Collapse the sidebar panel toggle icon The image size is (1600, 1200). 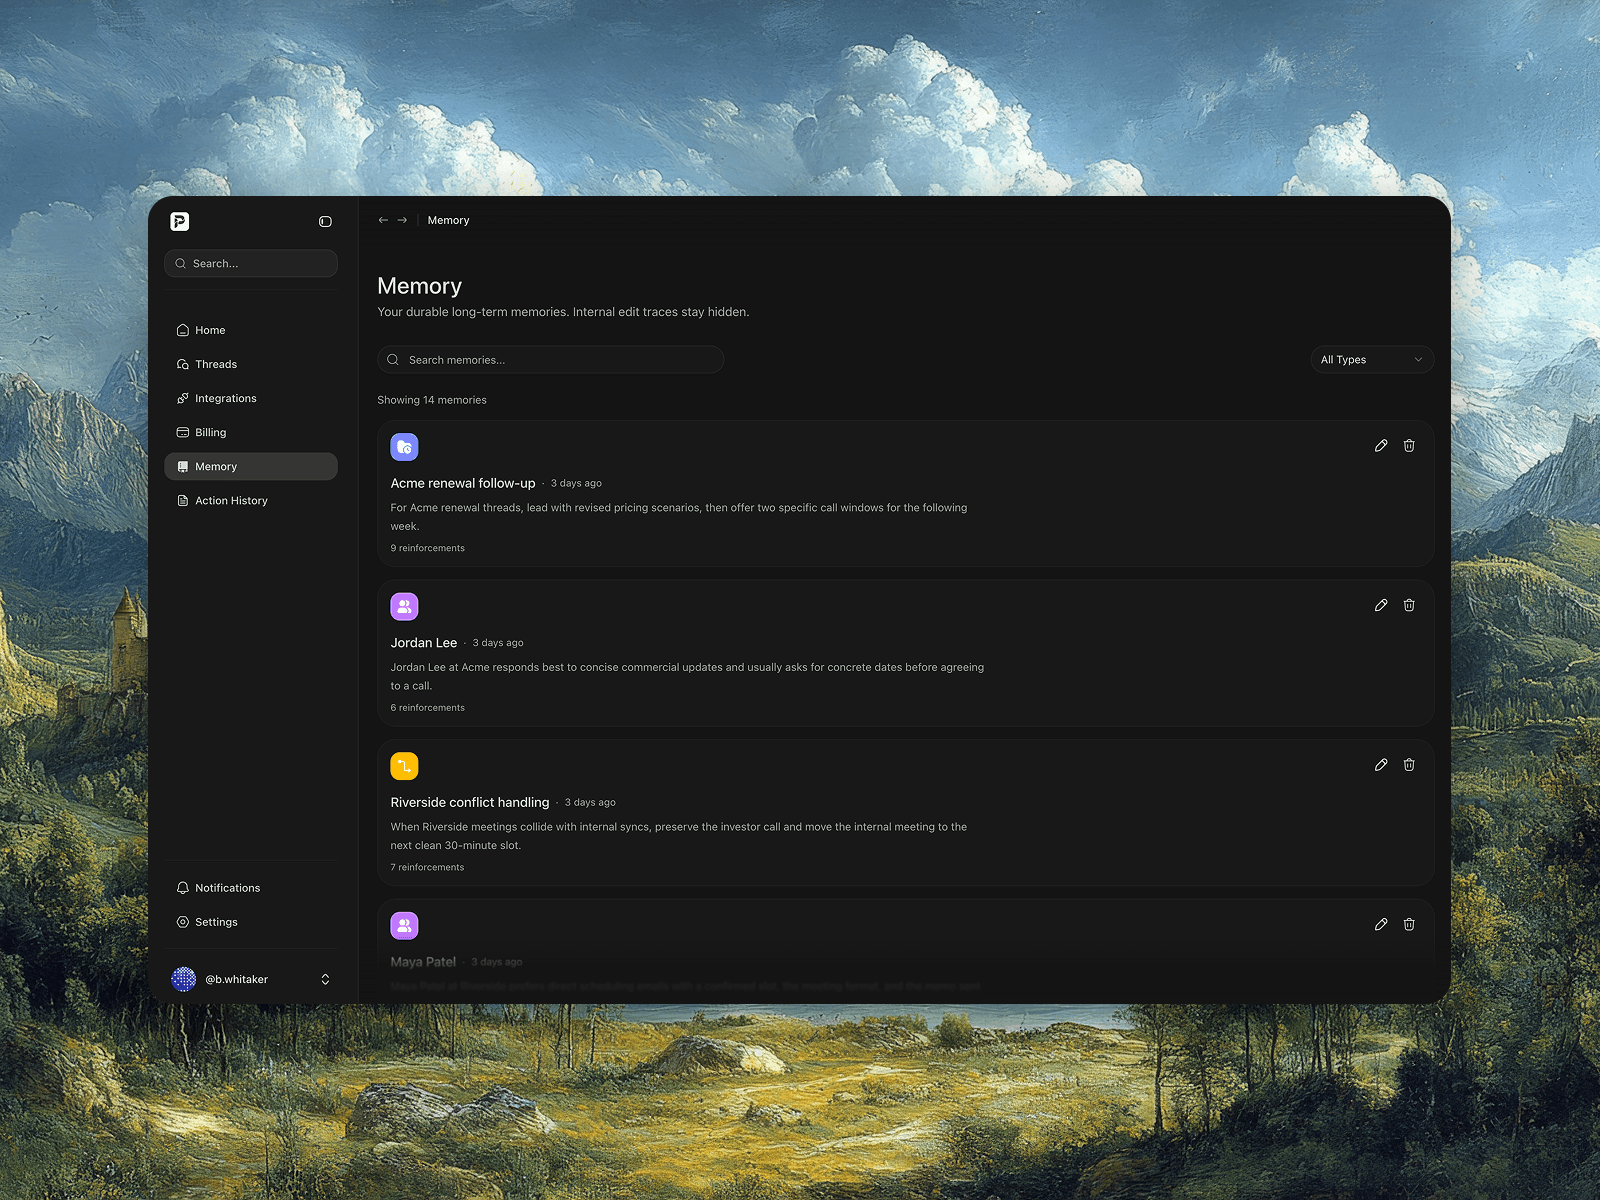click(x=325, y=222)
